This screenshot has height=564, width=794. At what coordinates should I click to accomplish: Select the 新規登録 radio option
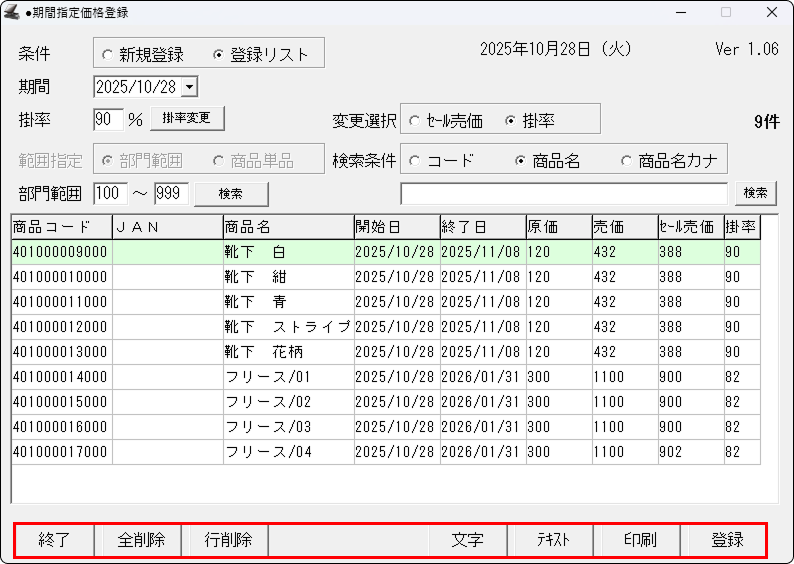108,54
